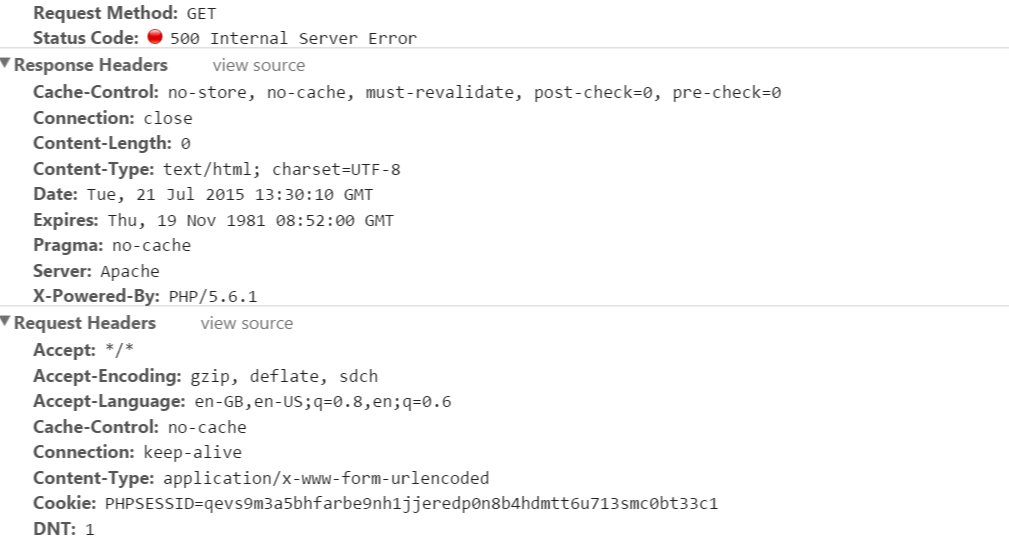This screenshot has height=547, width=1009.
Task: Click the application/x-www-form-urlencoded Content-Type value
Action: coord(326,478)
